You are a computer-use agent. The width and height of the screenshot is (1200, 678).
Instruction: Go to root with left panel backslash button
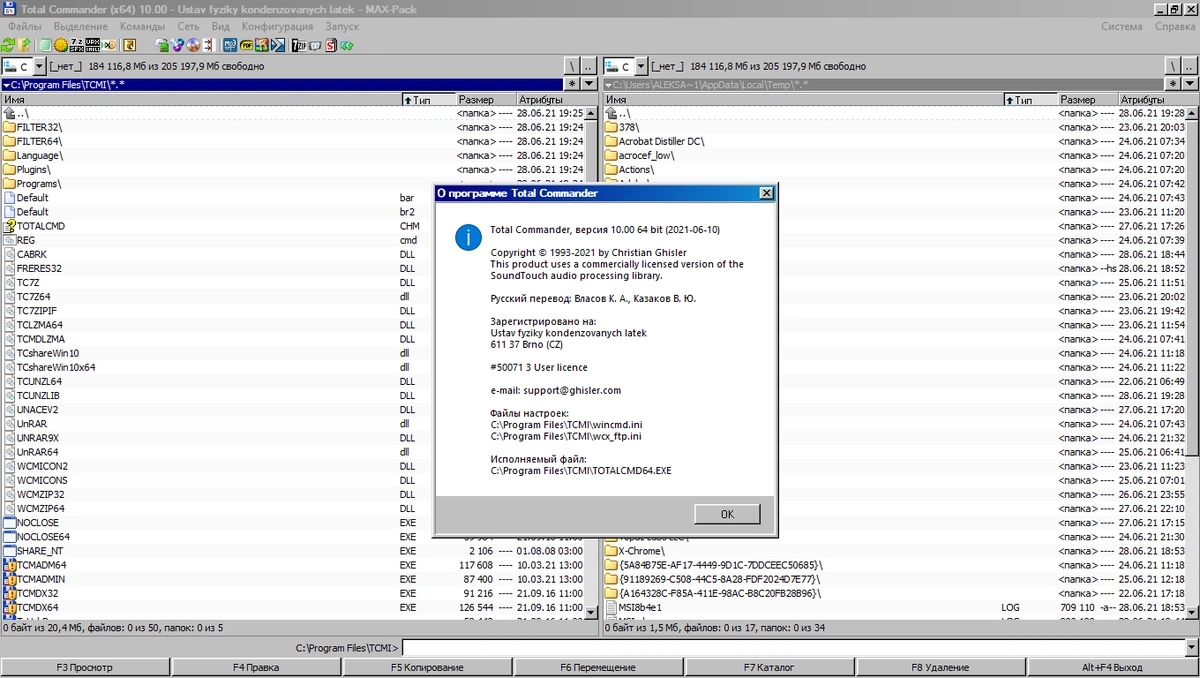click(571, 66)
